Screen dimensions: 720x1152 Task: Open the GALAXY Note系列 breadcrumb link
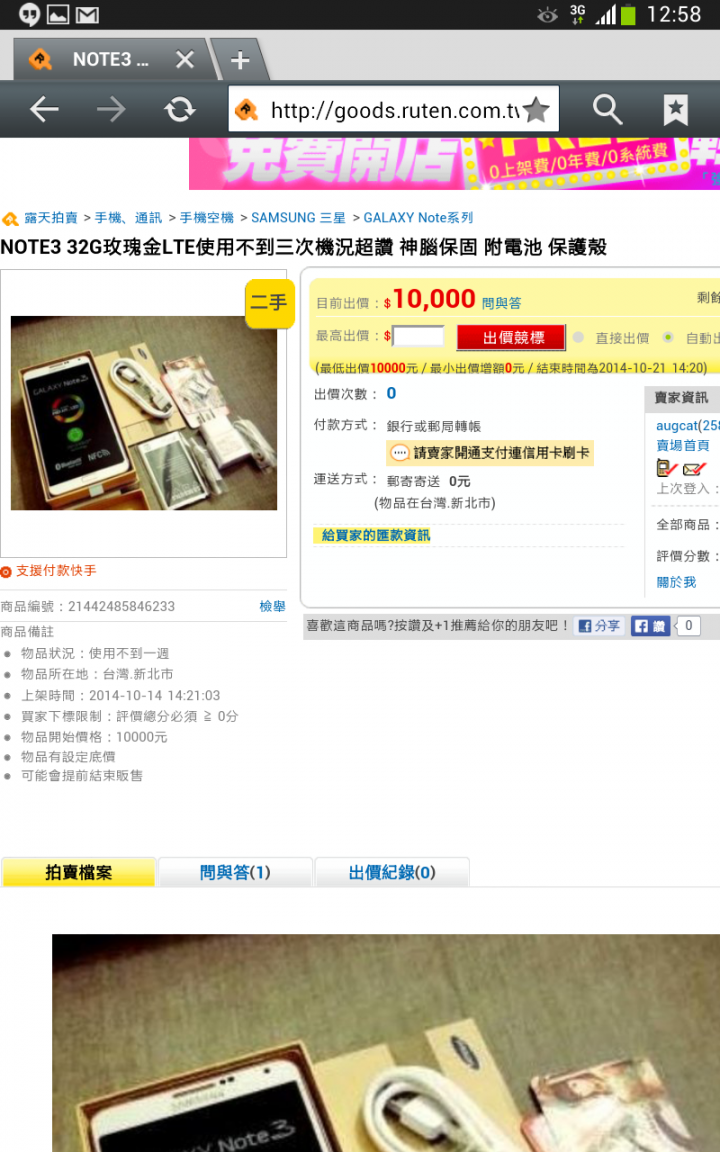[x=418, y=217]
